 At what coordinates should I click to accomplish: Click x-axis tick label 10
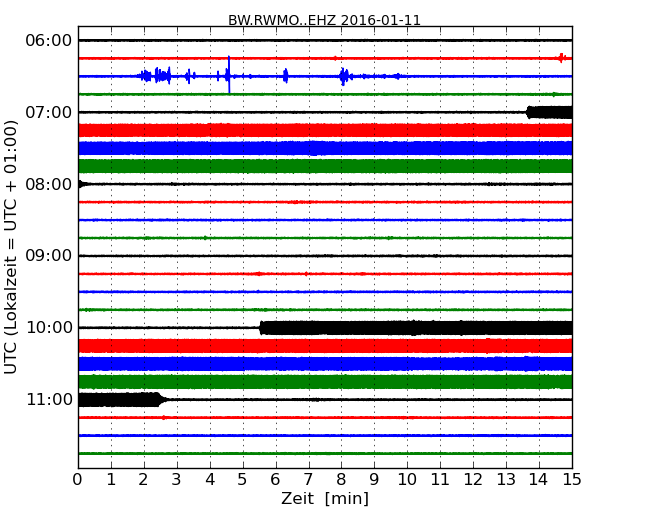(x=407, y=479)
